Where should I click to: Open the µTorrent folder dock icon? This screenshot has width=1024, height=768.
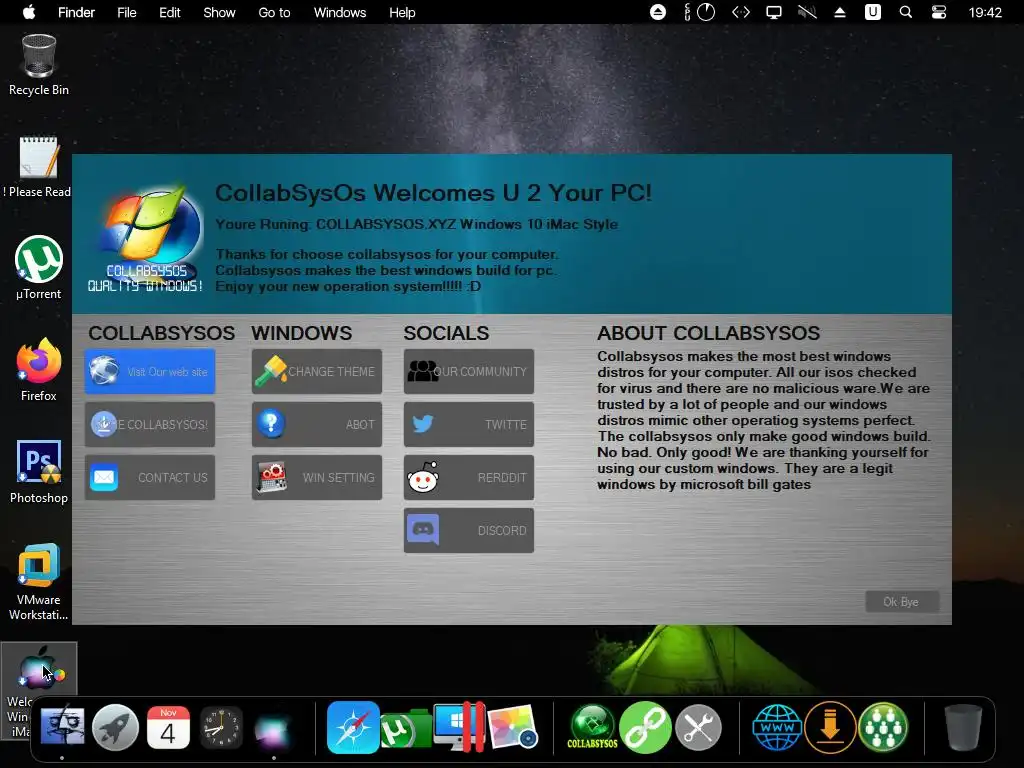(405, 728)
